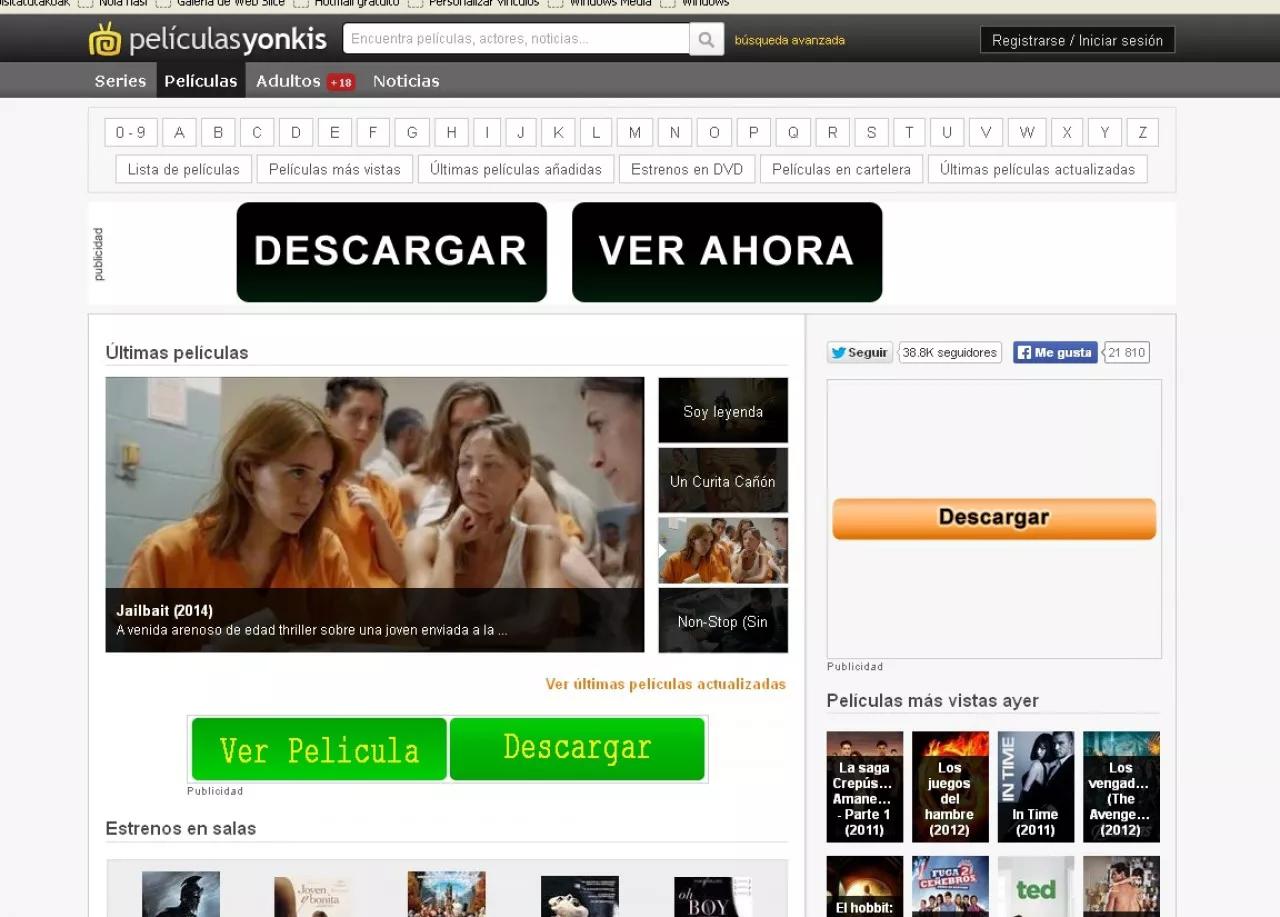The width and height of the screenshot is (1280, 917).
Task: Filter movies by letter W
Action: (1027, 132)
